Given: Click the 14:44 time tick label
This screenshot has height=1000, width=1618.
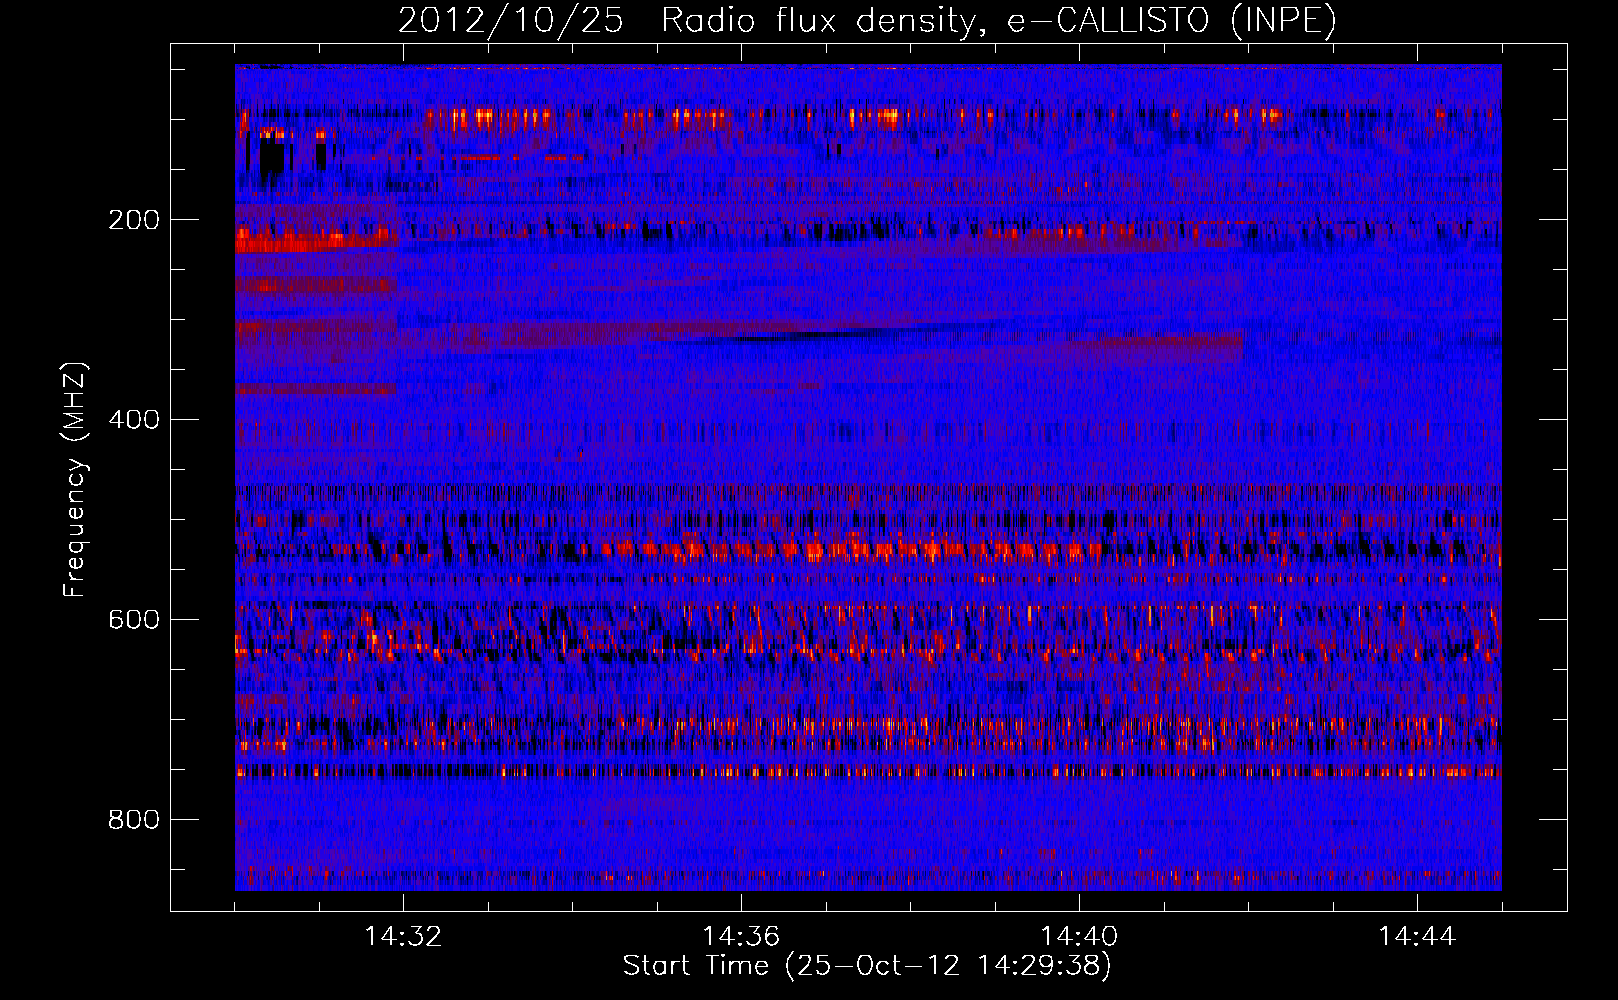Looking at the screenshot, I should [x=1417, y=937].
